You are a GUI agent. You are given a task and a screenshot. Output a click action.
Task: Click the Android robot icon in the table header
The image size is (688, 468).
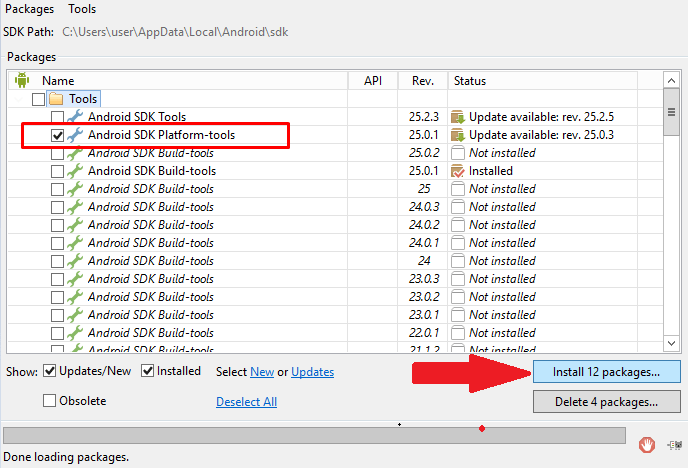(x=22, y=80)
